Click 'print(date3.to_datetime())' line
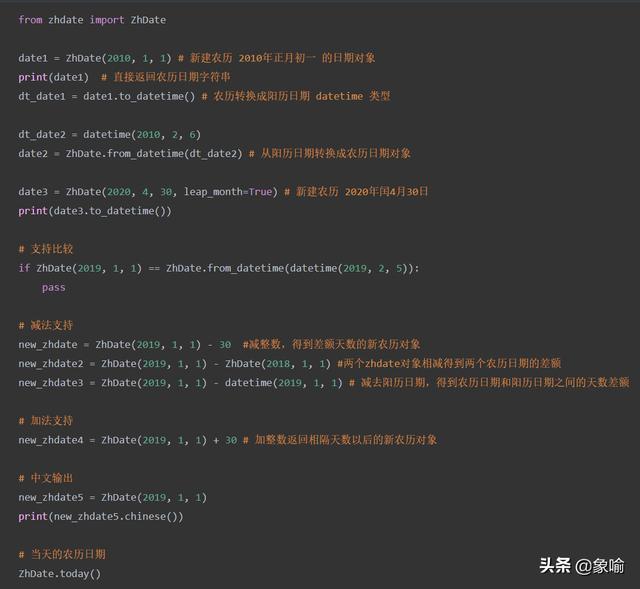This screenshot has height=589, width=640. click(x=95, y=211)
